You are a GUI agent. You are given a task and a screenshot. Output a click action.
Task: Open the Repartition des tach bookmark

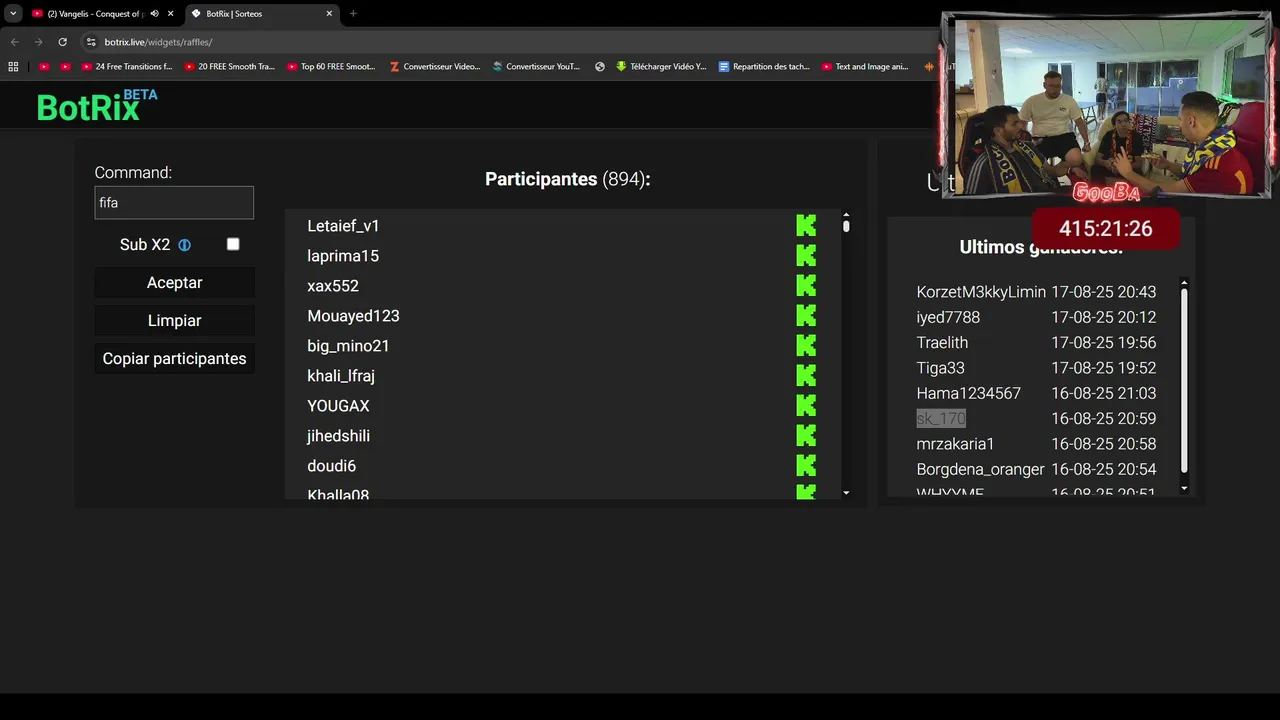tap(765, 67)
